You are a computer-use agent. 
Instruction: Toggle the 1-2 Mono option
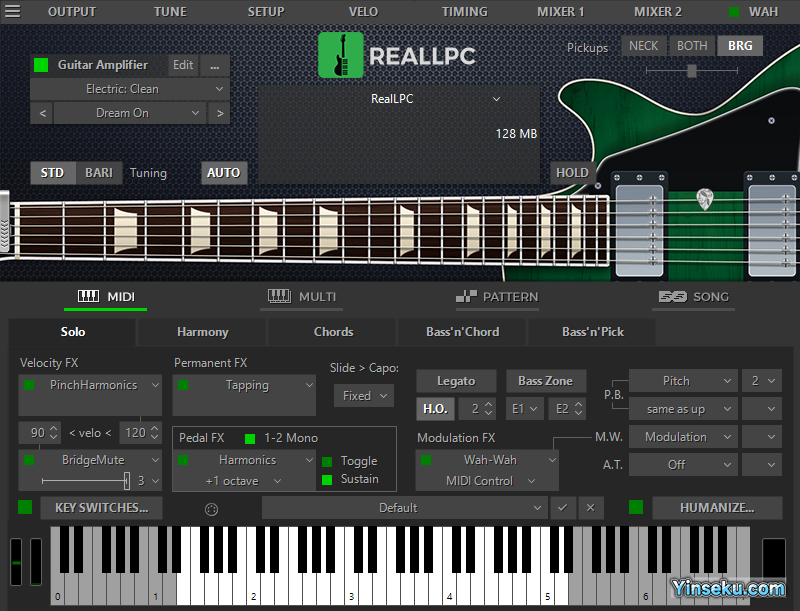point(250,438)
